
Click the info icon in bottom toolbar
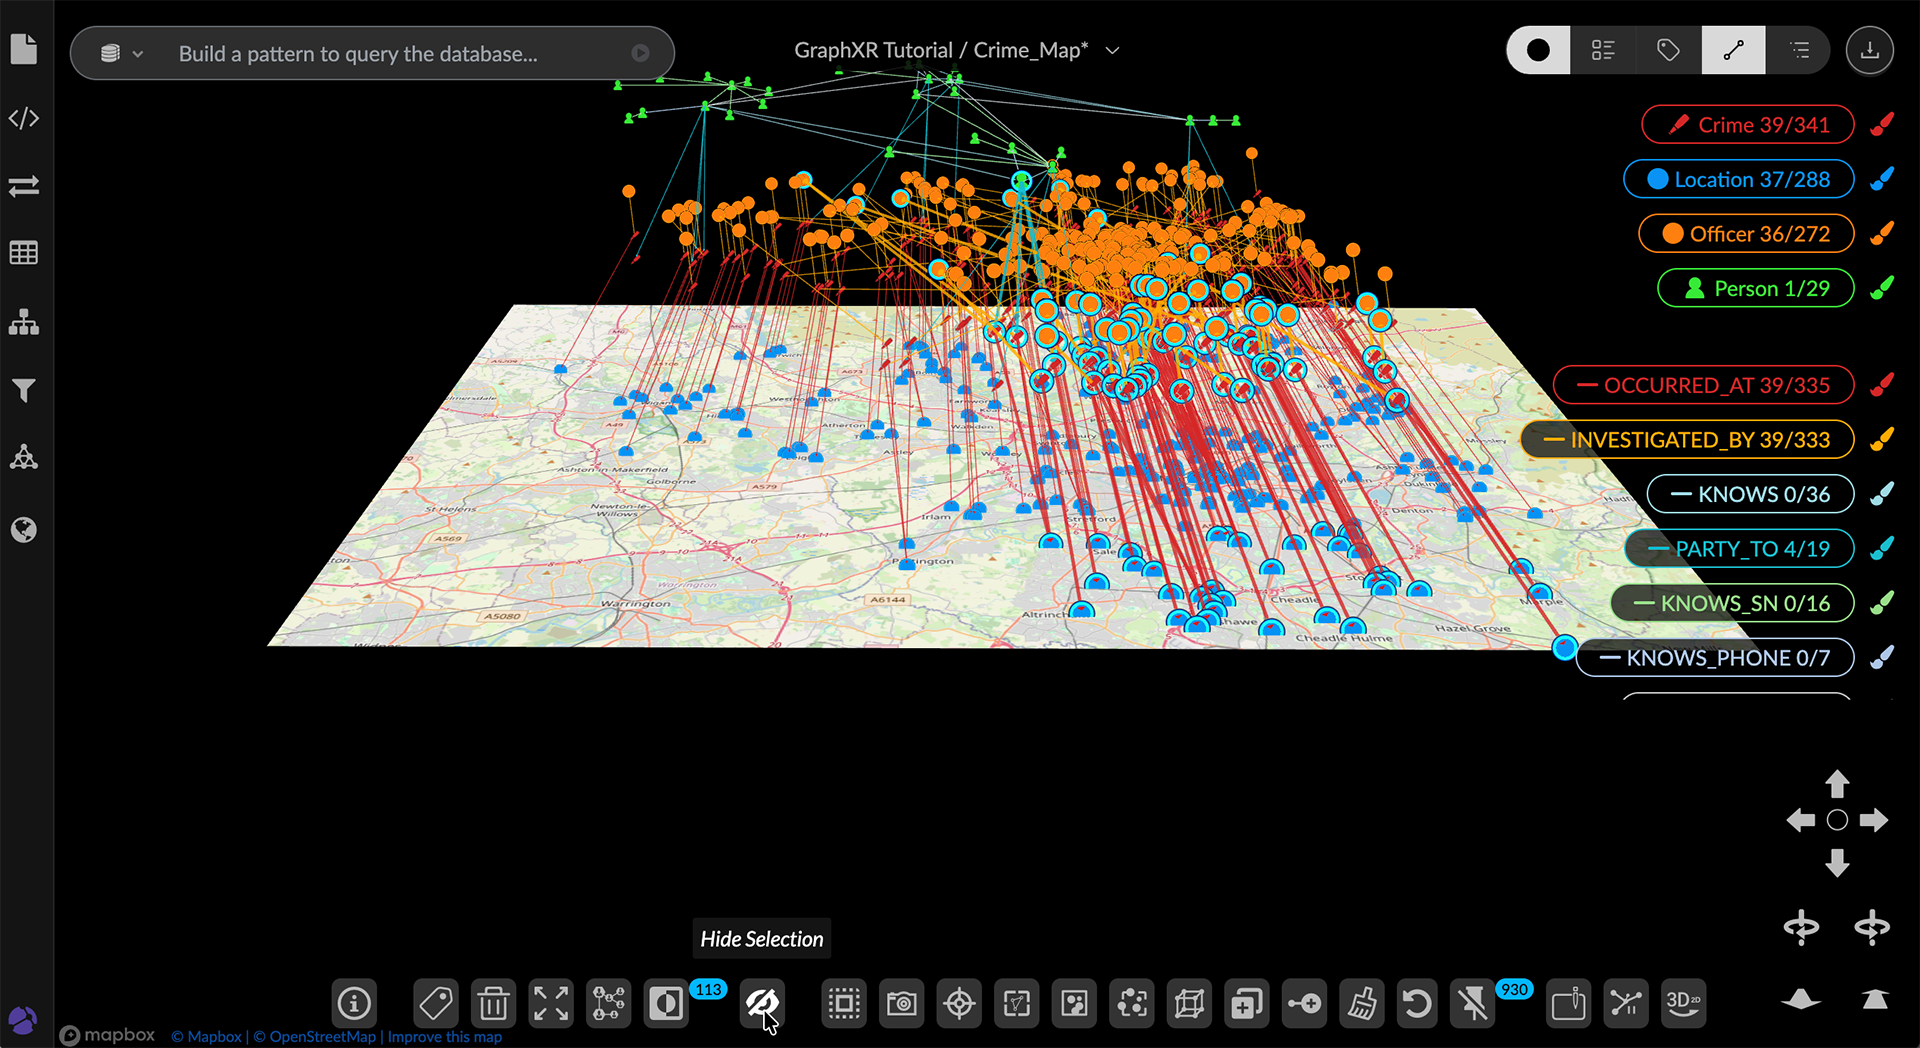pos(354,1003)
